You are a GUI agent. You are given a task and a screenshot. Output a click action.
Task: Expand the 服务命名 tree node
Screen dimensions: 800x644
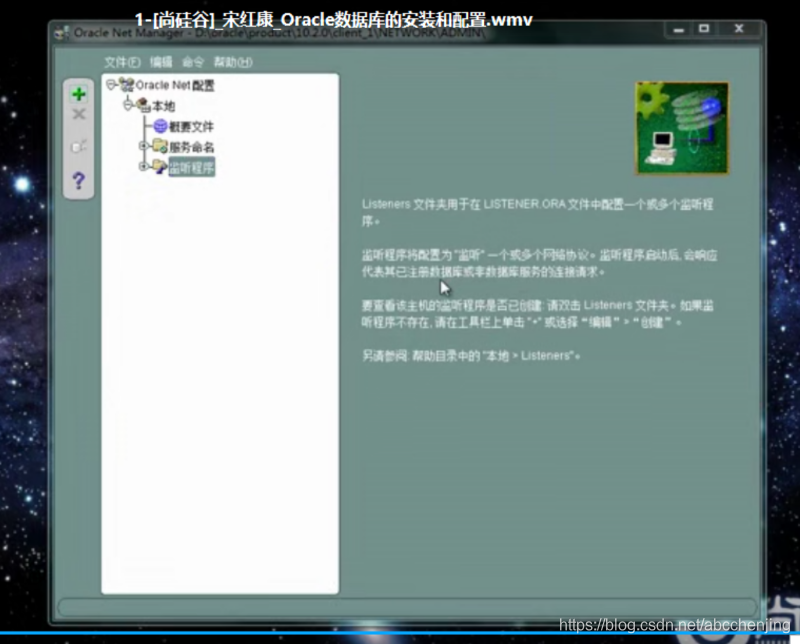click(x=143, y=146)
